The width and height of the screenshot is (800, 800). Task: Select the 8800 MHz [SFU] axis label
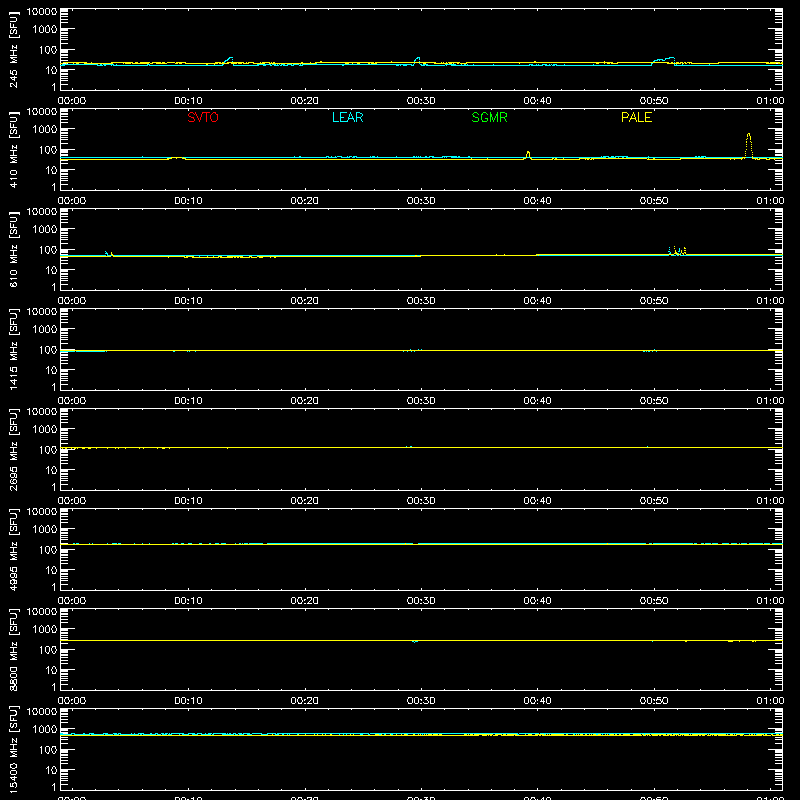coord(13,649)
